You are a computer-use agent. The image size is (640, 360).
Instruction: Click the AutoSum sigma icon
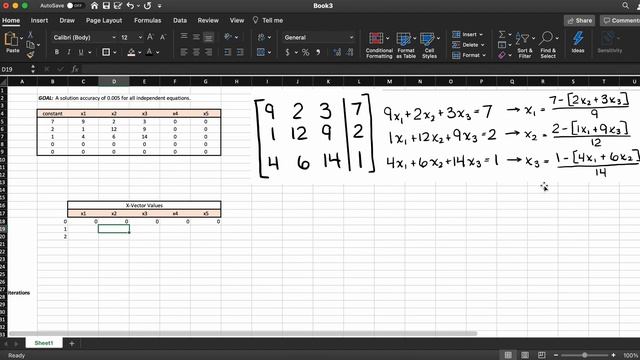[x=502, y=34]
